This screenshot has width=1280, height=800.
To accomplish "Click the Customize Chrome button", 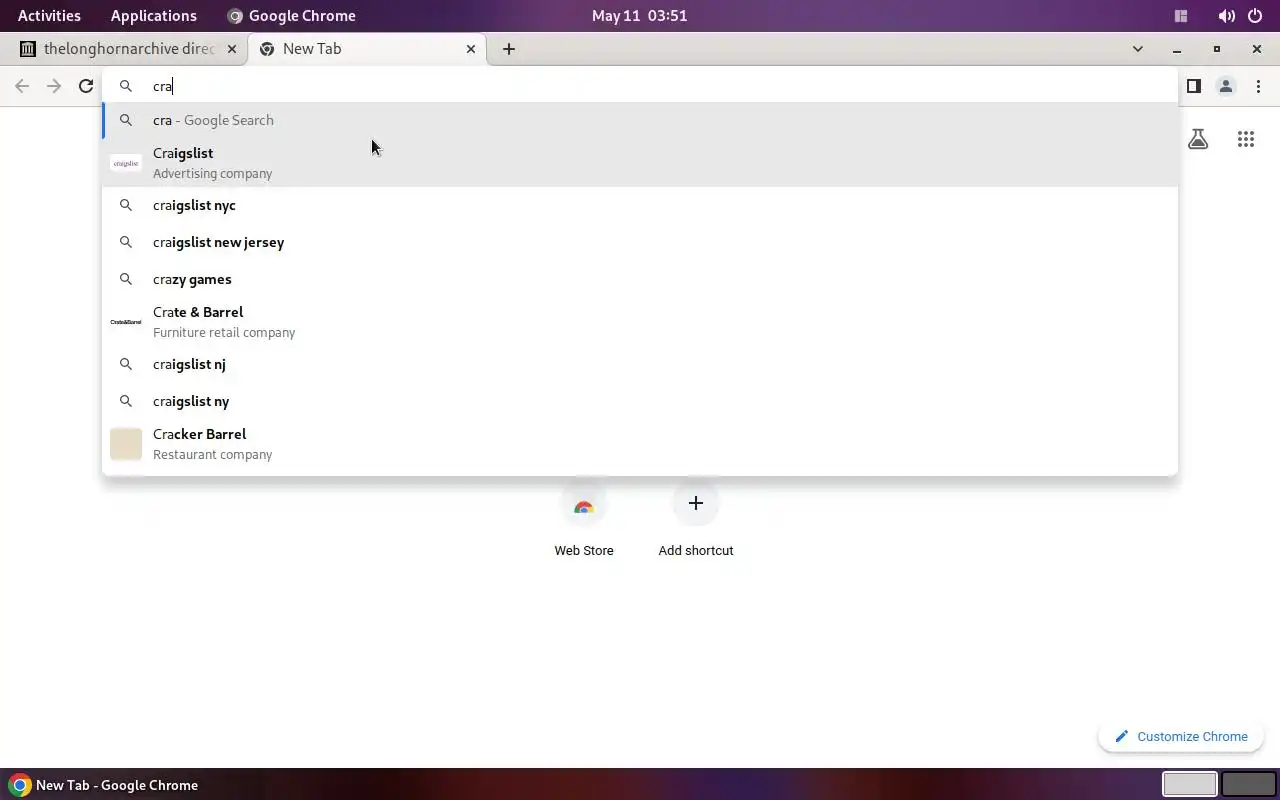I will coord(1181,736).
